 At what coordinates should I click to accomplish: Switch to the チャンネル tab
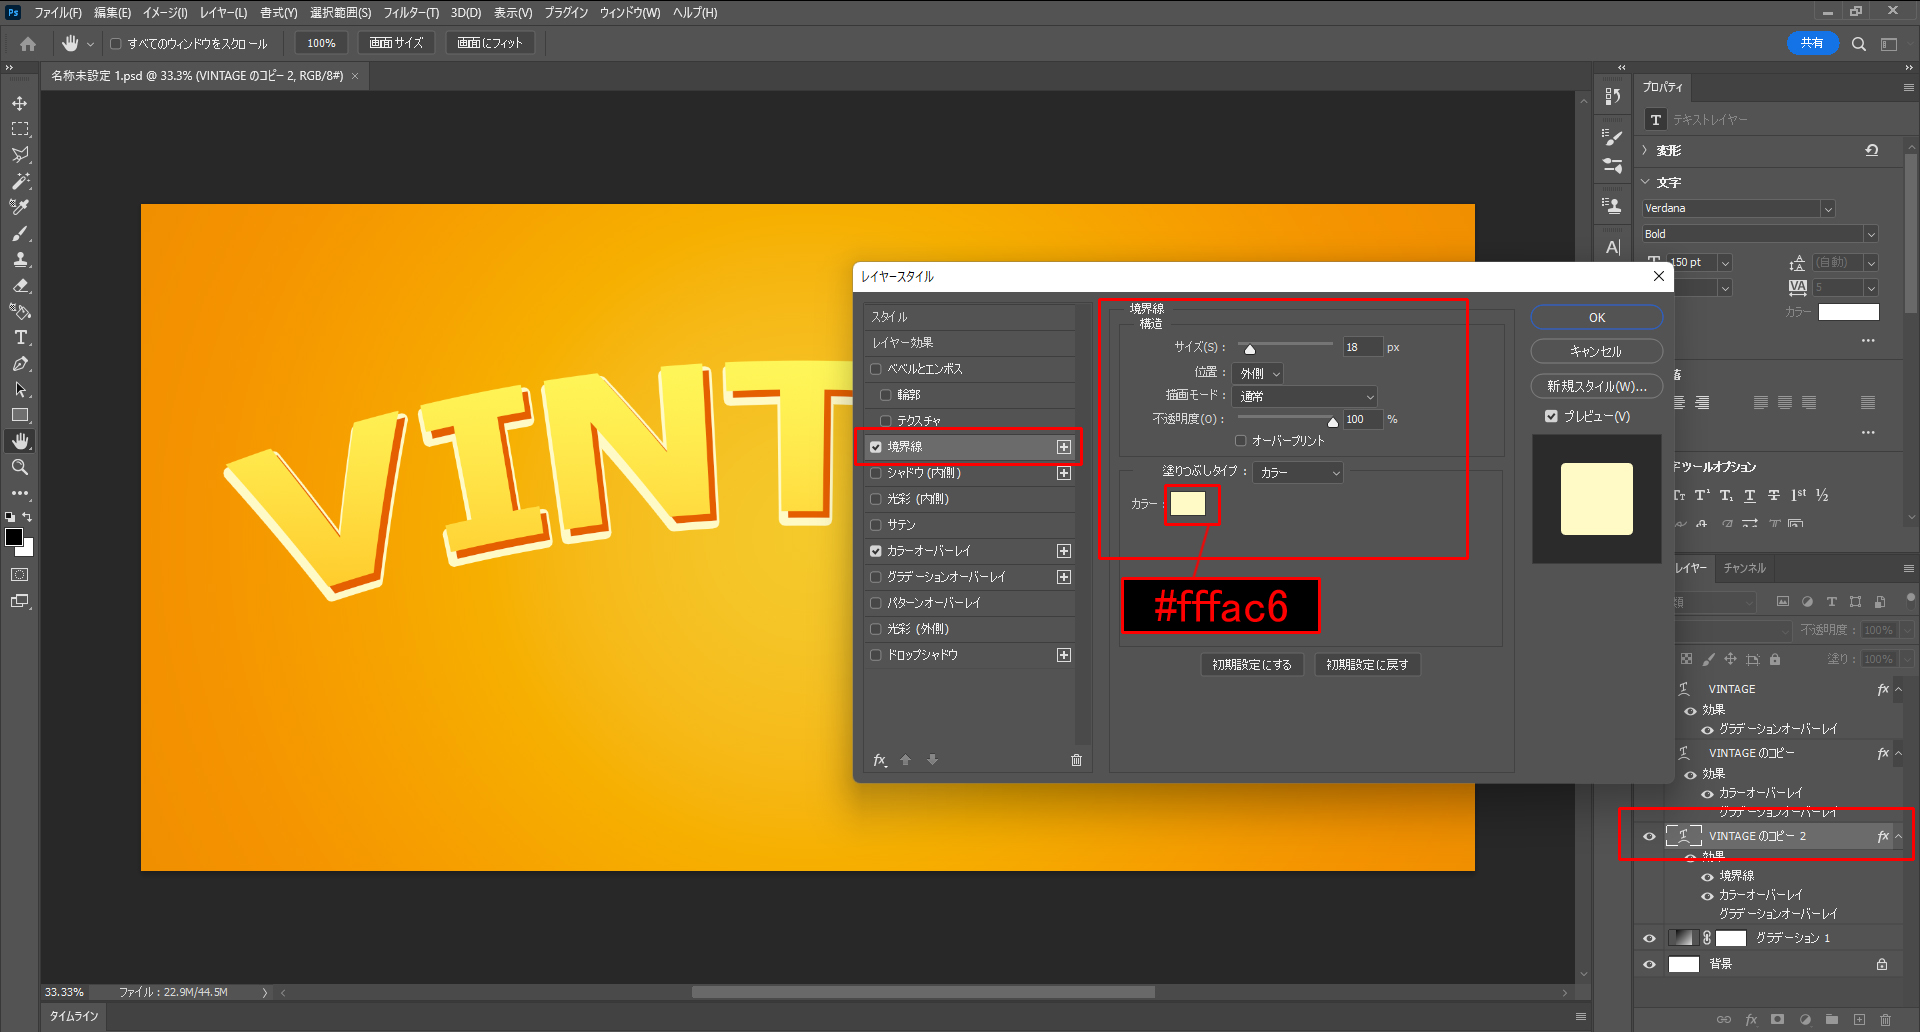click(x=1744, y=568)
